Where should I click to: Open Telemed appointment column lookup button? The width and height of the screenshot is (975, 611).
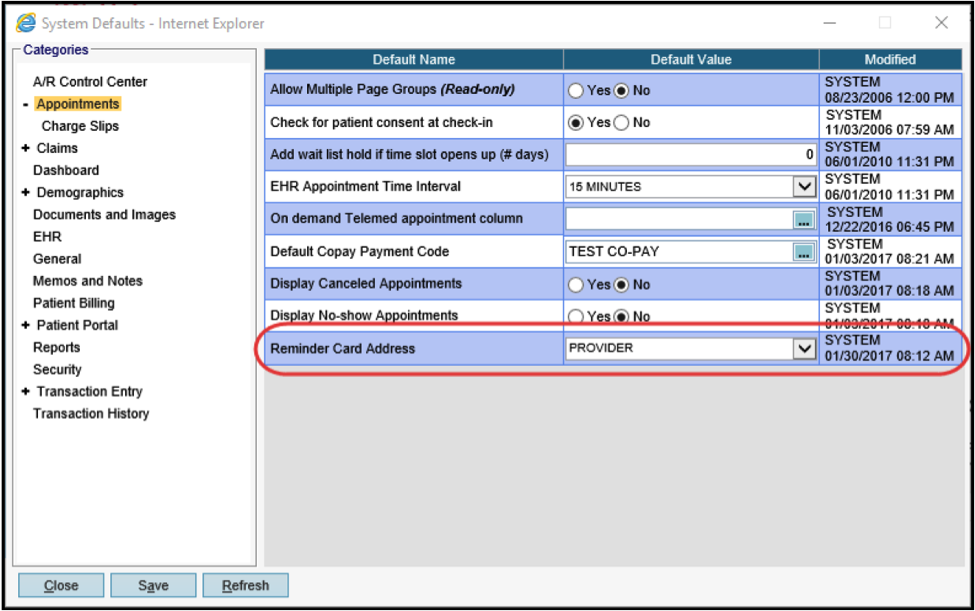804,220
